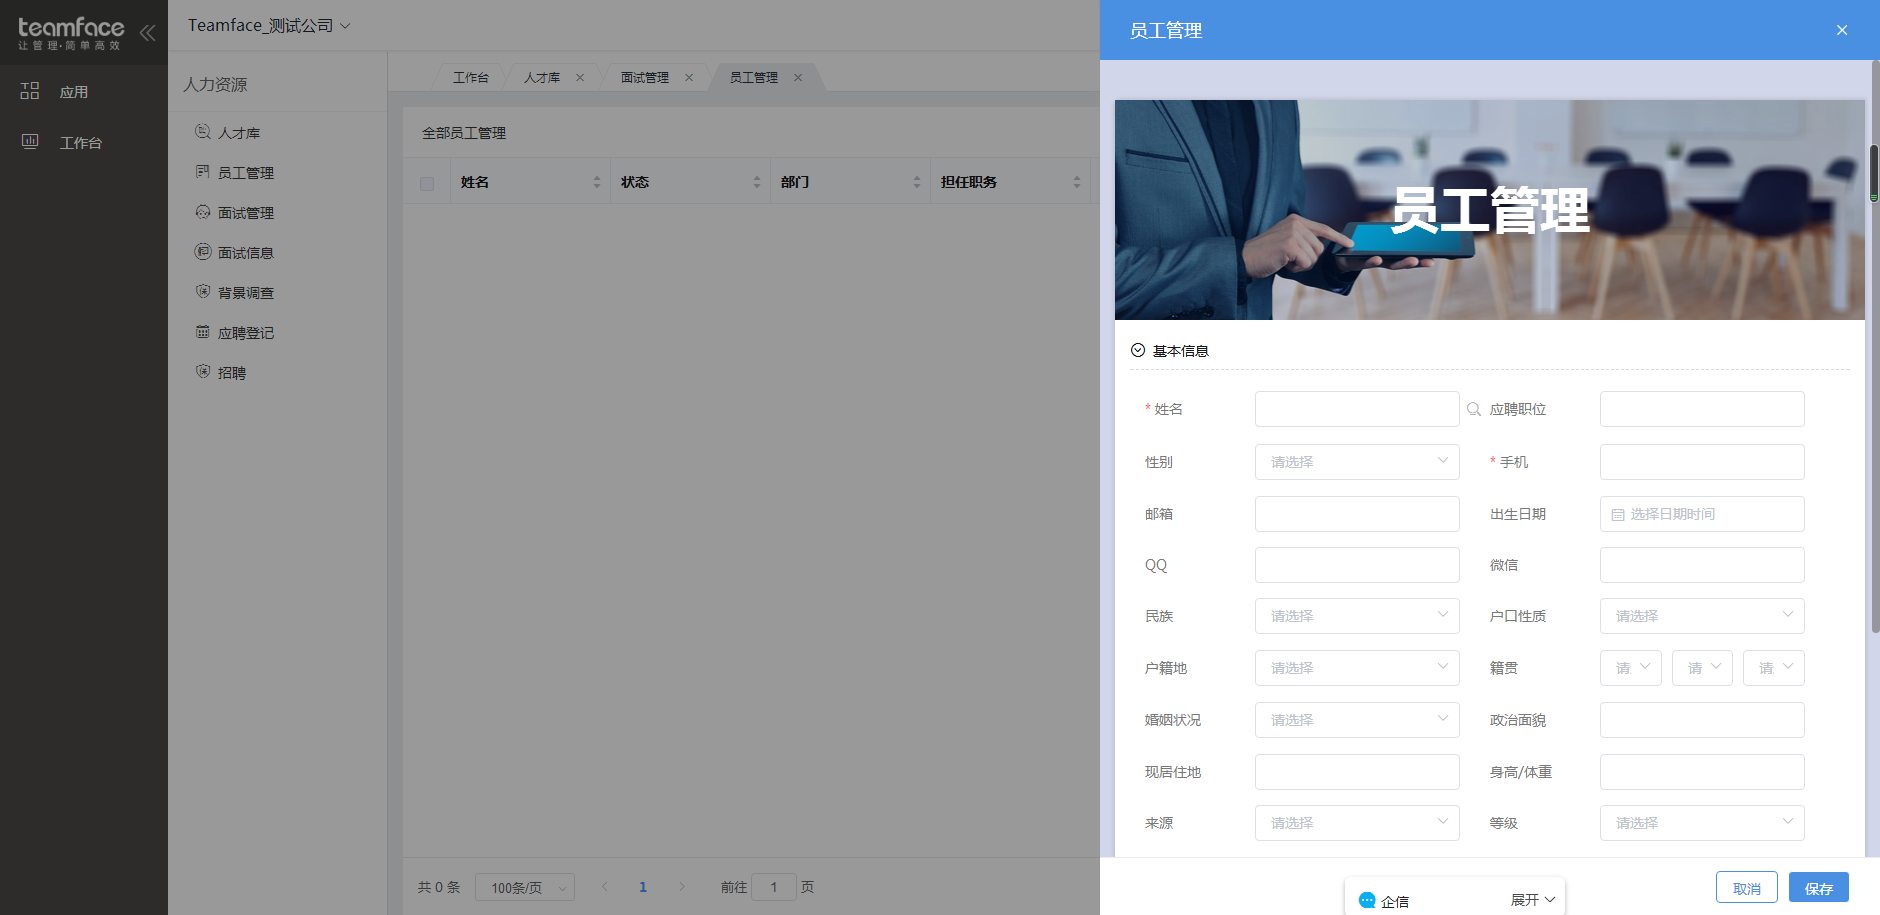Click the 应聘职位 input field
1880x915 pixels.
coord(1702,409)
